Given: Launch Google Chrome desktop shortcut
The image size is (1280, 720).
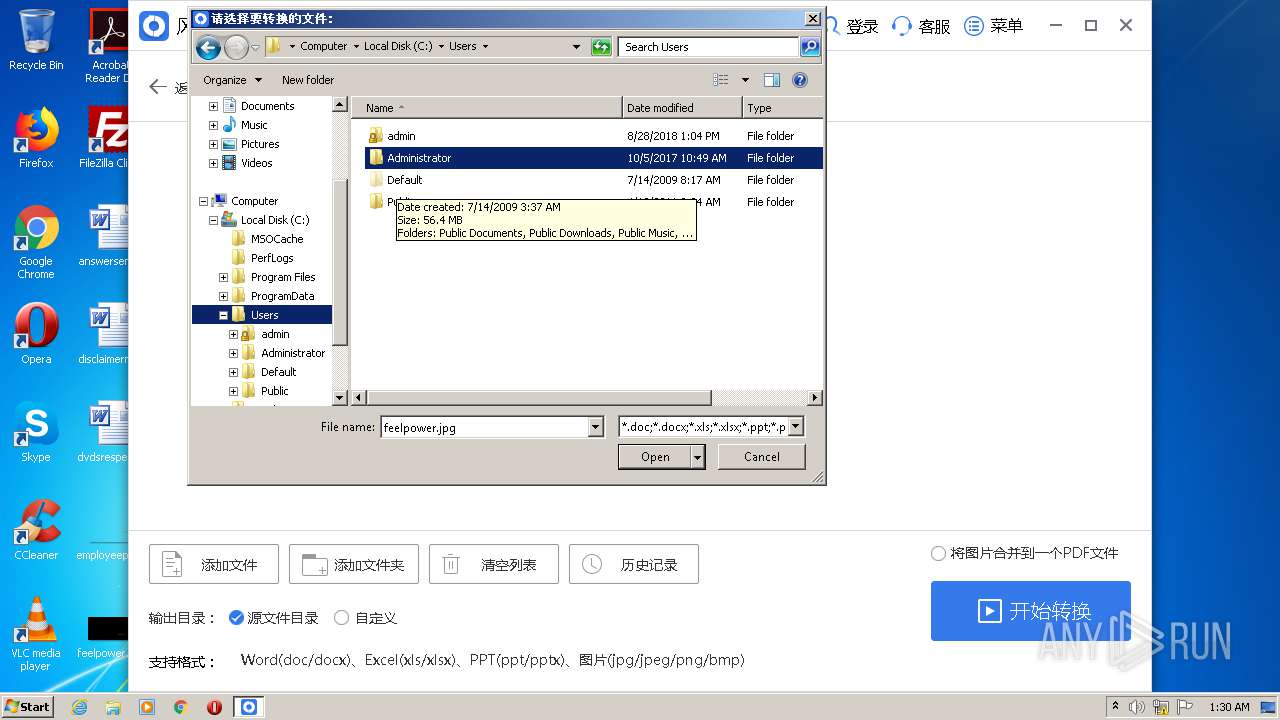Looking at the screenshot, I should (36, 242).
